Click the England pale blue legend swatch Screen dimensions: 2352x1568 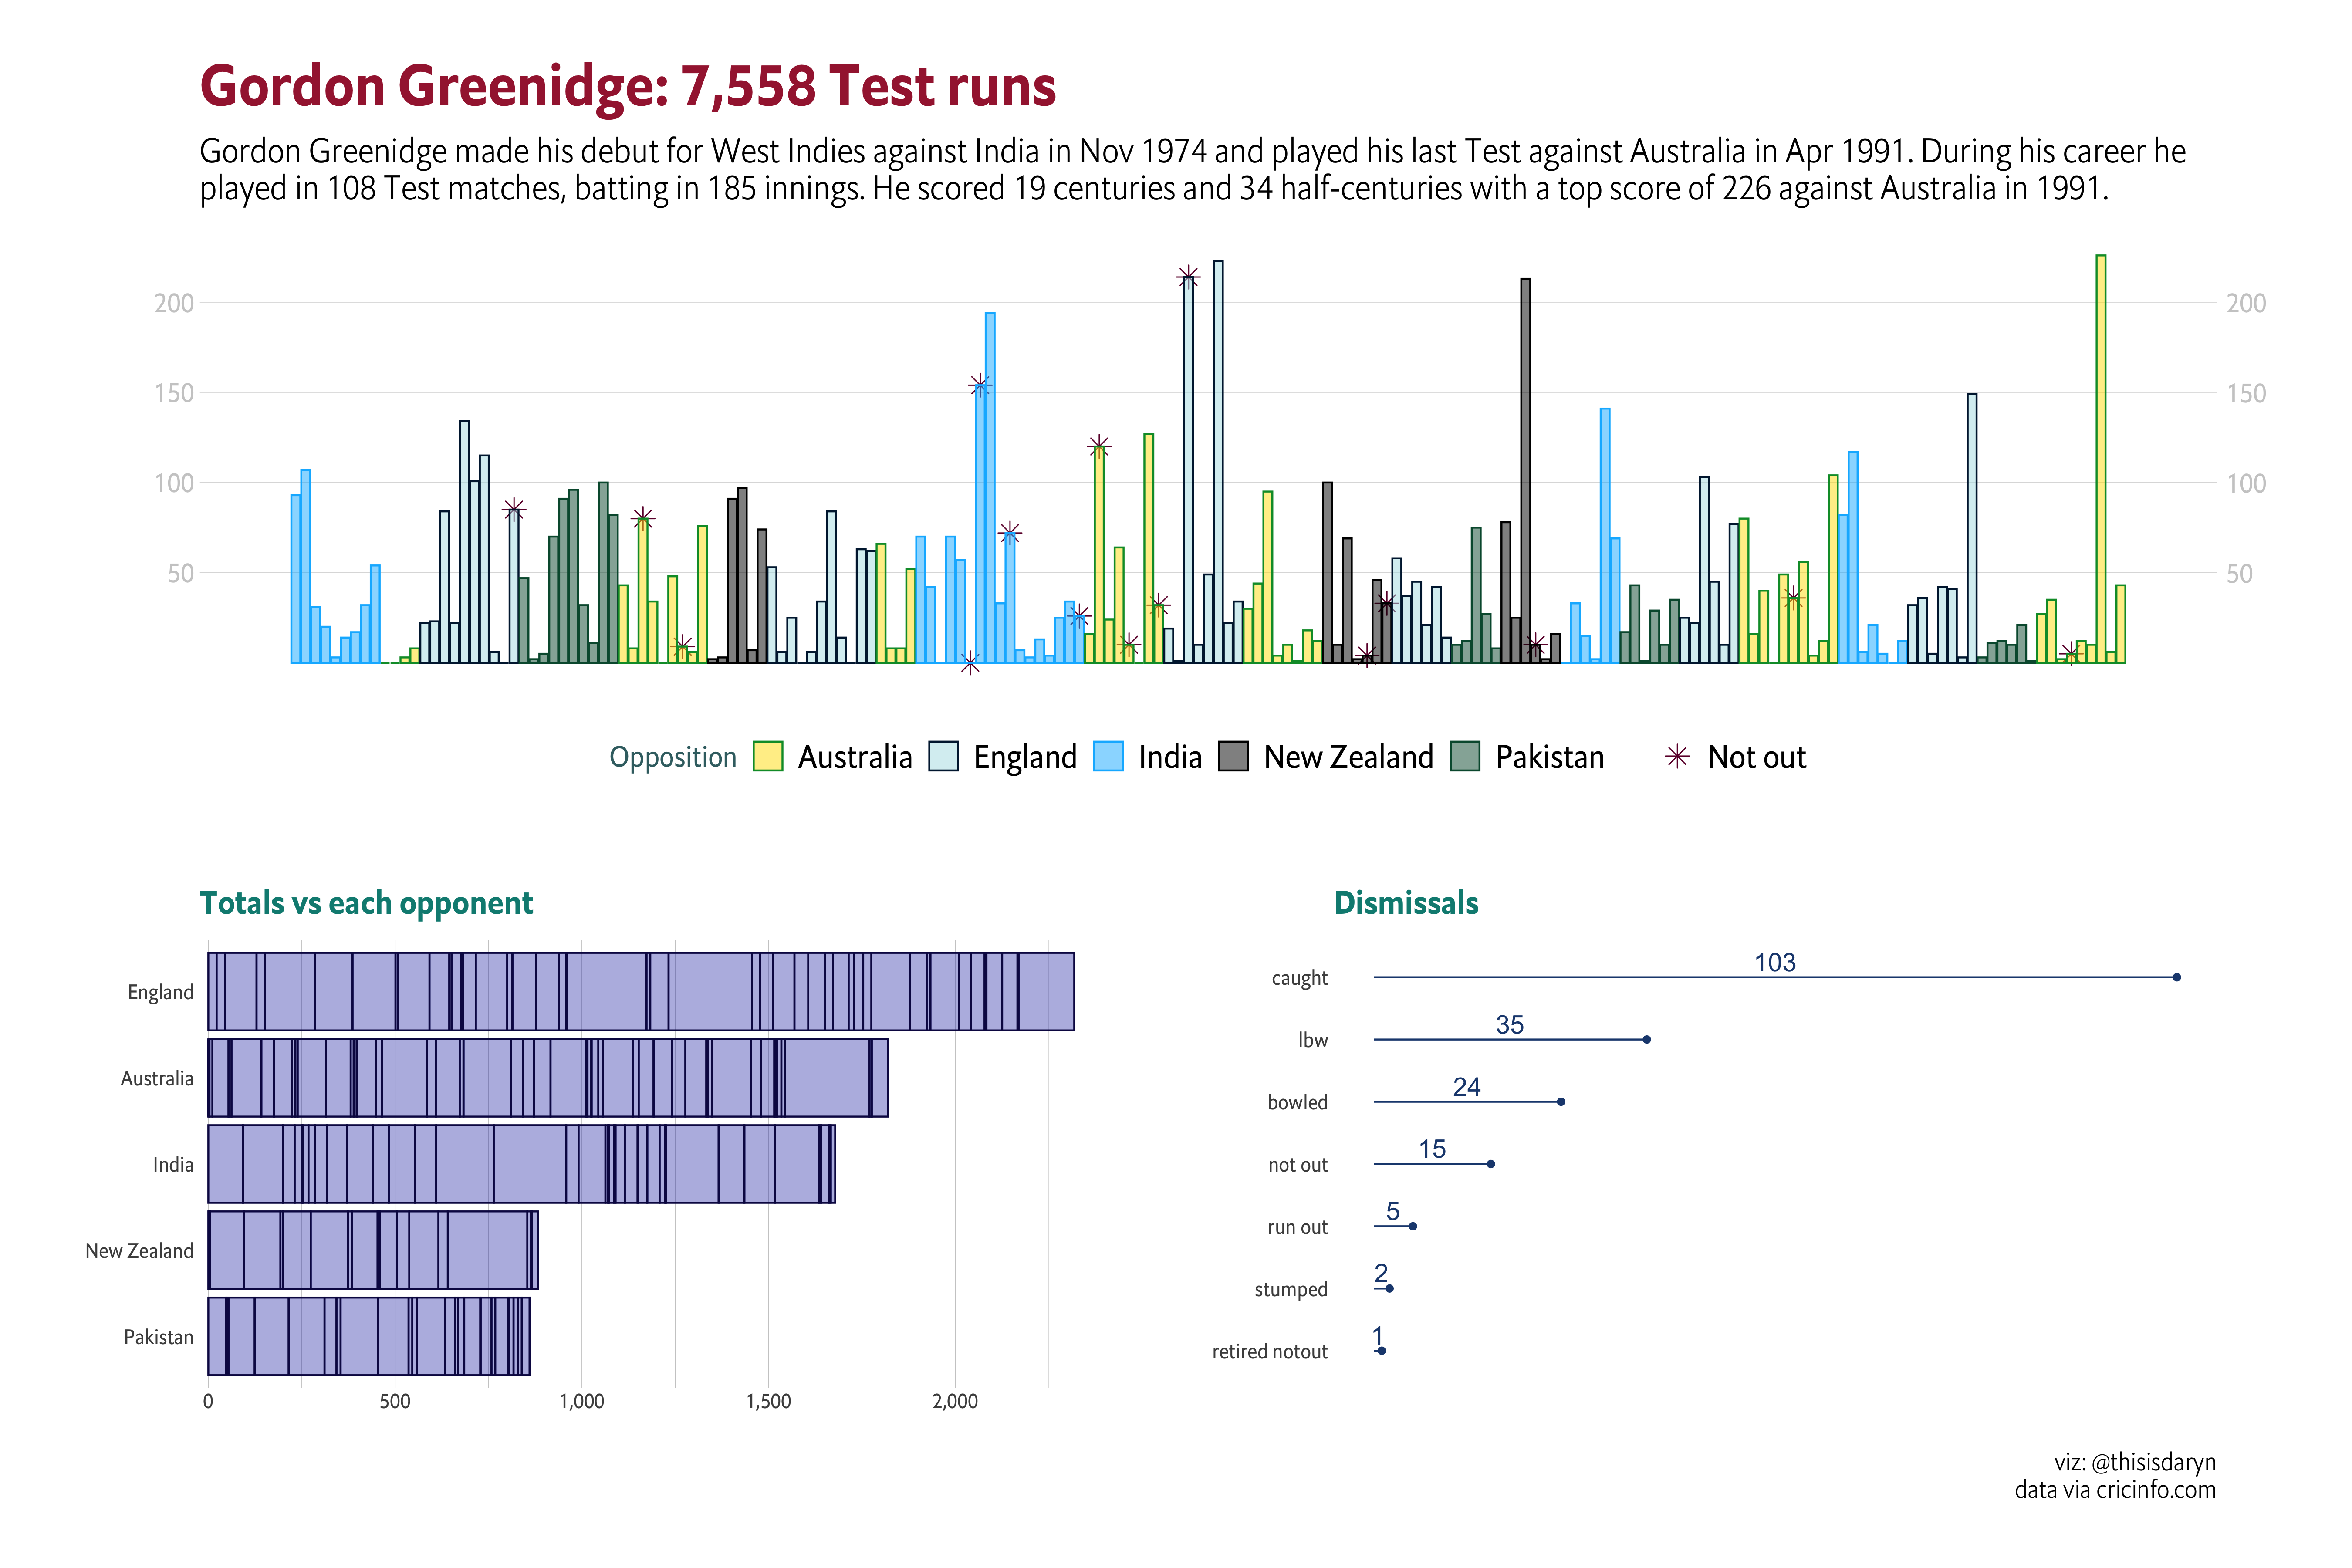(x=943, y=757)
